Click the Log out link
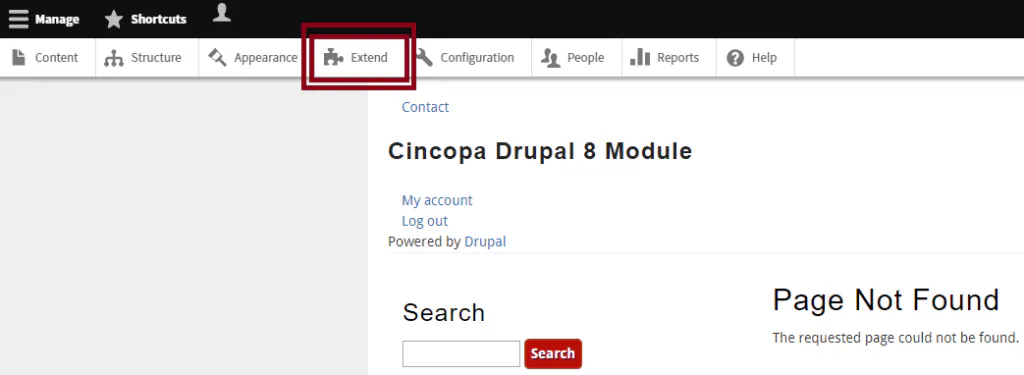The width and height of the screenshot is (1024, 375). coord(424,221)
